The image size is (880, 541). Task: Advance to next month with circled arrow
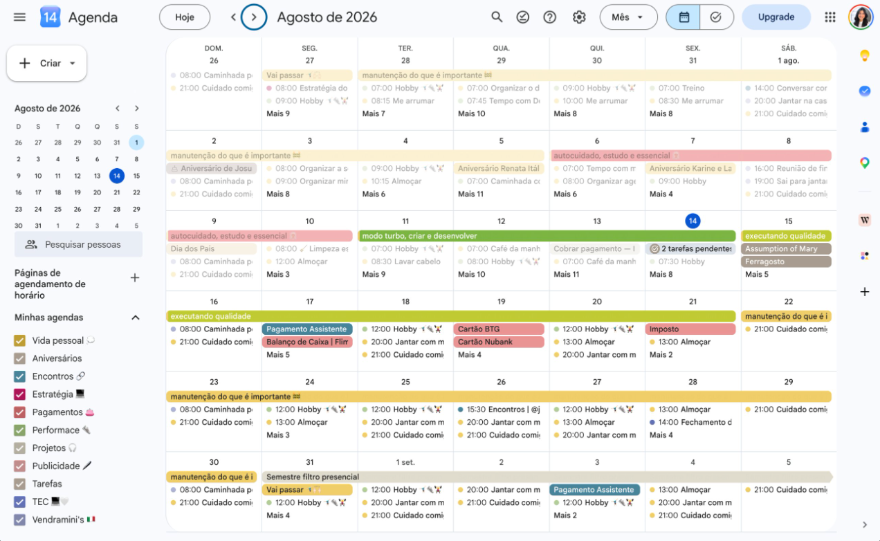[254, 17]
